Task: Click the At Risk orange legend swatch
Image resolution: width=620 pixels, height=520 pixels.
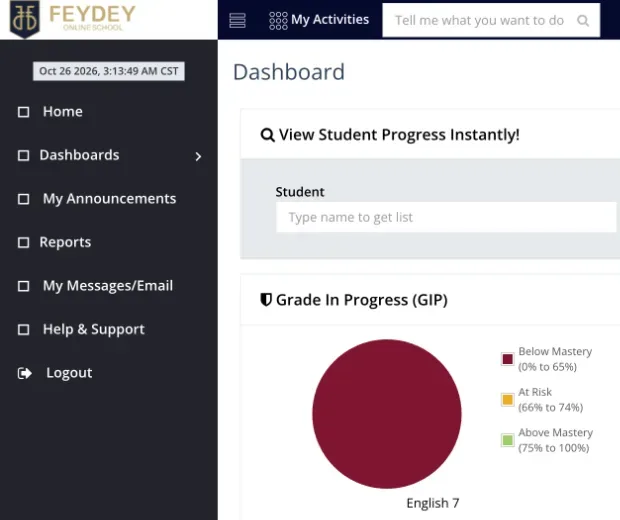Action: 507,399
